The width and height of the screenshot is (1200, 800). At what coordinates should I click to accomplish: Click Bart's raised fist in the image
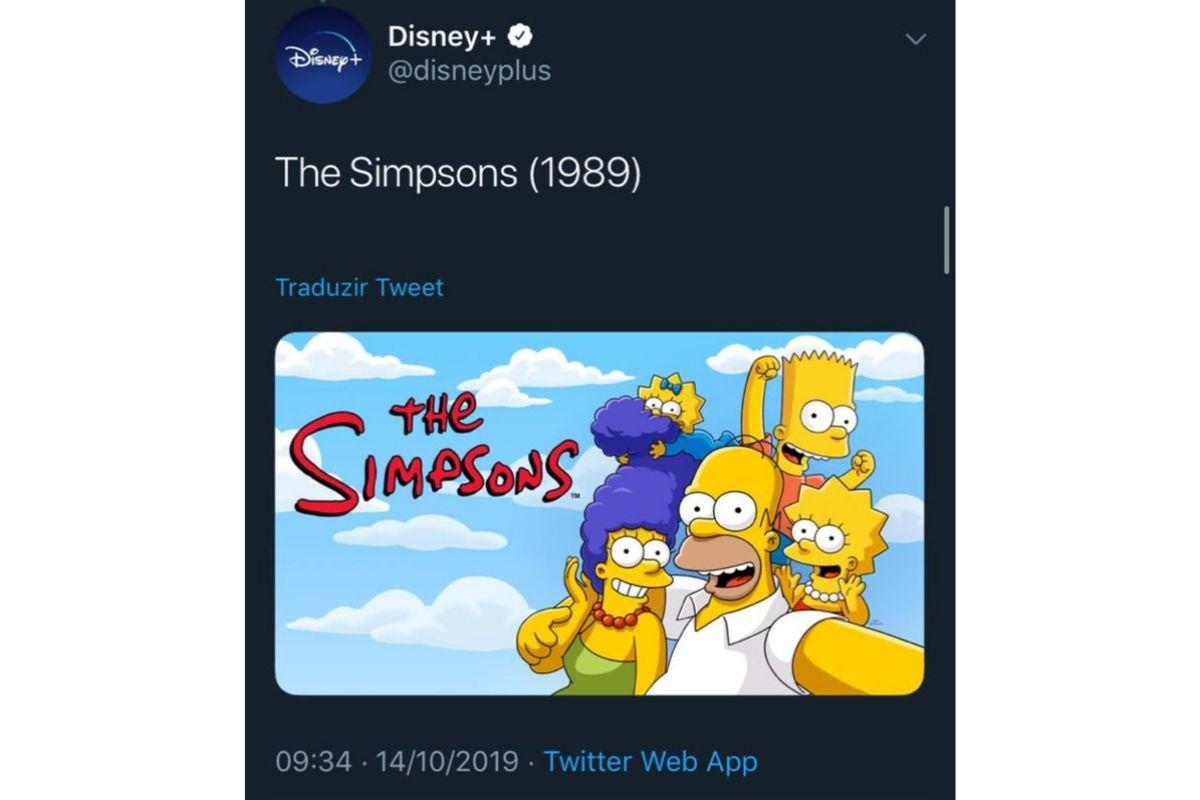(767, 368)
